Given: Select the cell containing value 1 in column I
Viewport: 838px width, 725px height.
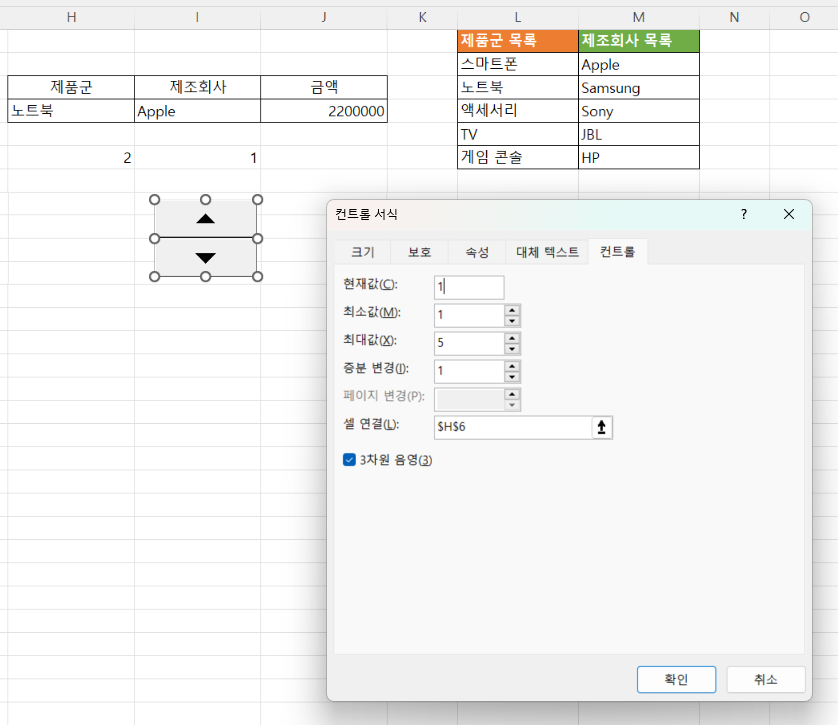Looking at the screenshot, I should (x=197, y=158).
